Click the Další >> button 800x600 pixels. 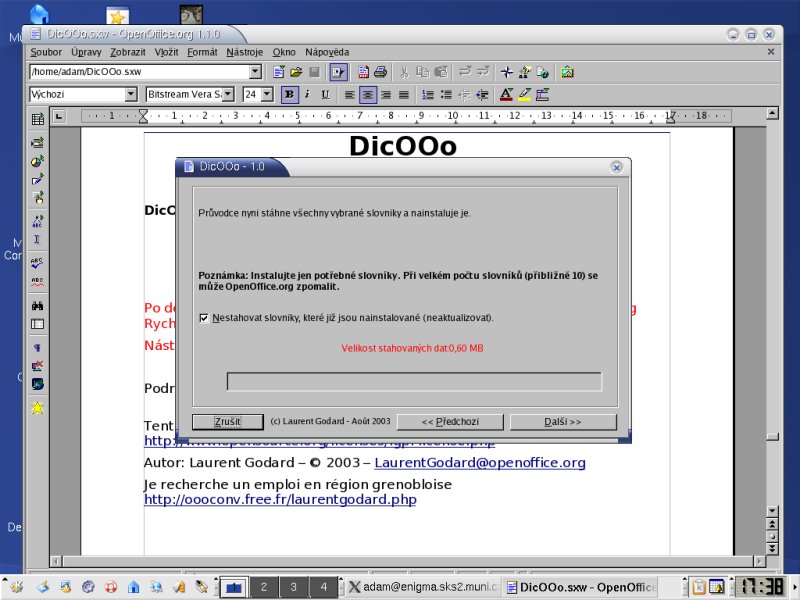click(563, 422)
